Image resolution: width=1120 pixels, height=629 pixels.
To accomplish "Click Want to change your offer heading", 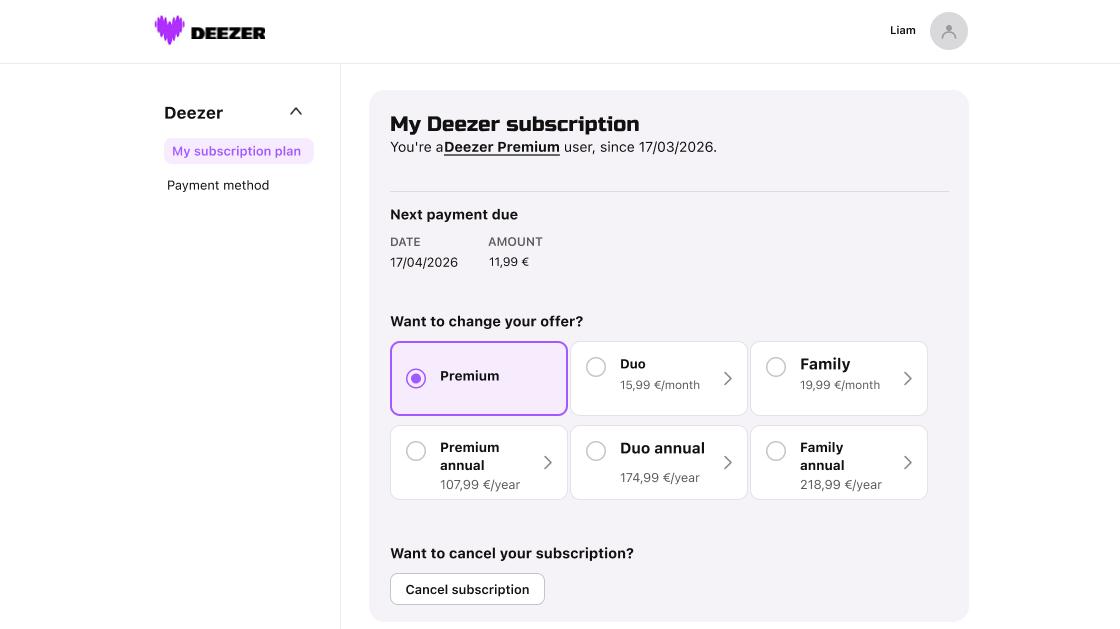I will tap(486, 321).
